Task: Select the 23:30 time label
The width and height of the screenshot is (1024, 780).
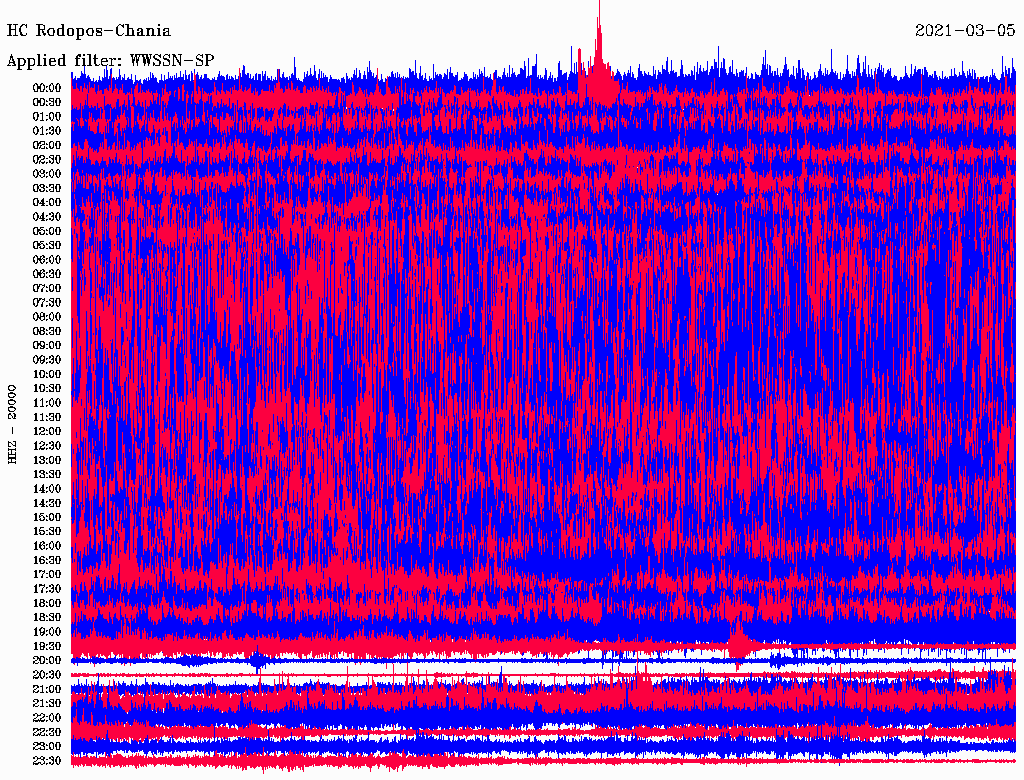Action: click(x=47, y=761)
